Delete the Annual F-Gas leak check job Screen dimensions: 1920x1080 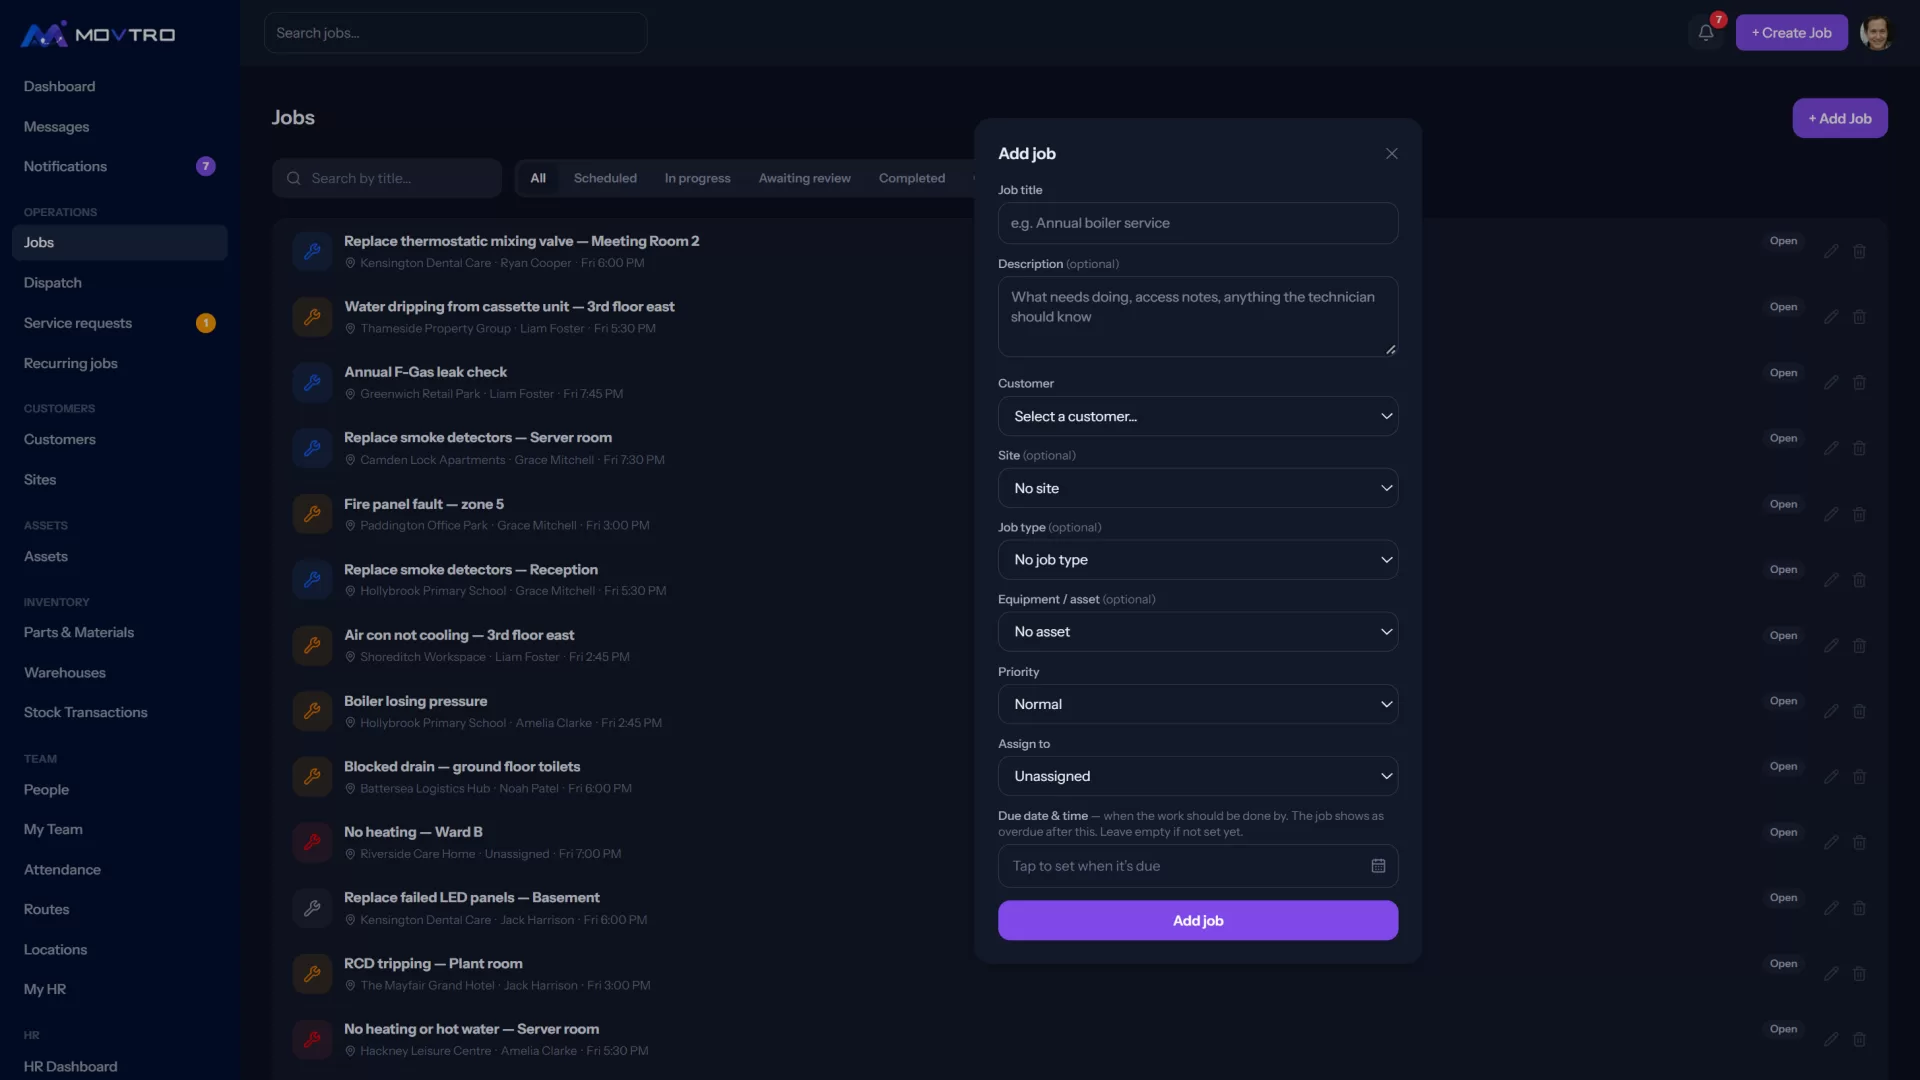click(x=1859, y=383)
